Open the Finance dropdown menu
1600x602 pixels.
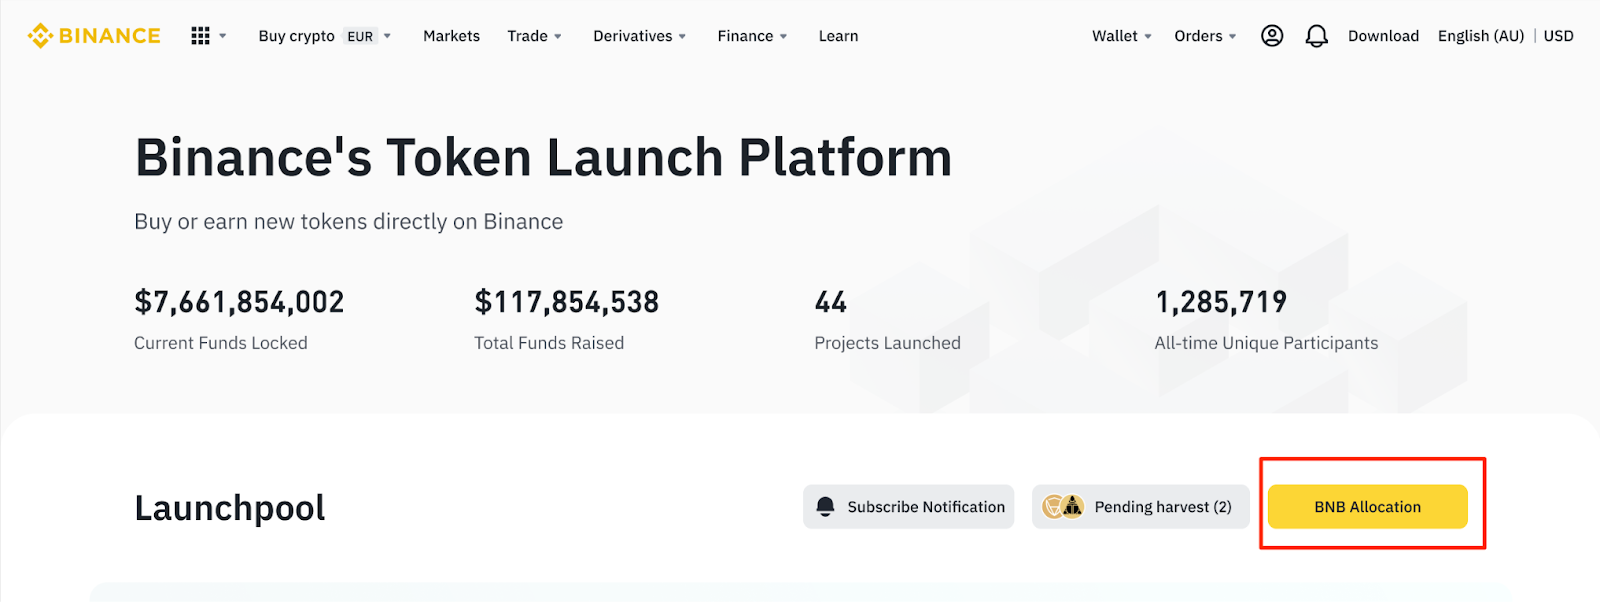point(752,36)
